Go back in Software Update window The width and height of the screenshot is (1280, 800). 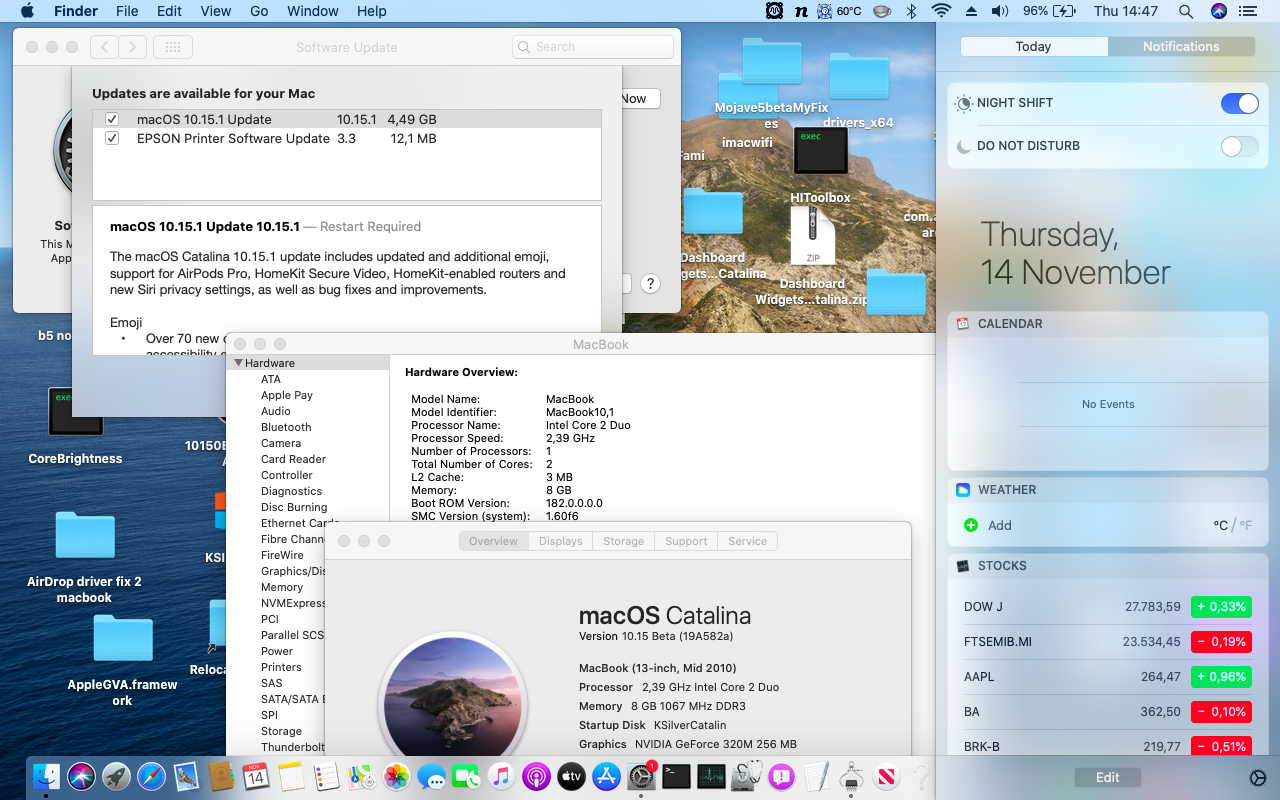104,47
